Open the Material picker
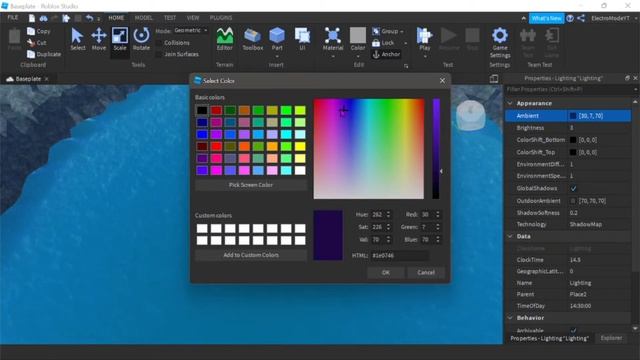Screen dimensions: 640x360 [333, 36]
